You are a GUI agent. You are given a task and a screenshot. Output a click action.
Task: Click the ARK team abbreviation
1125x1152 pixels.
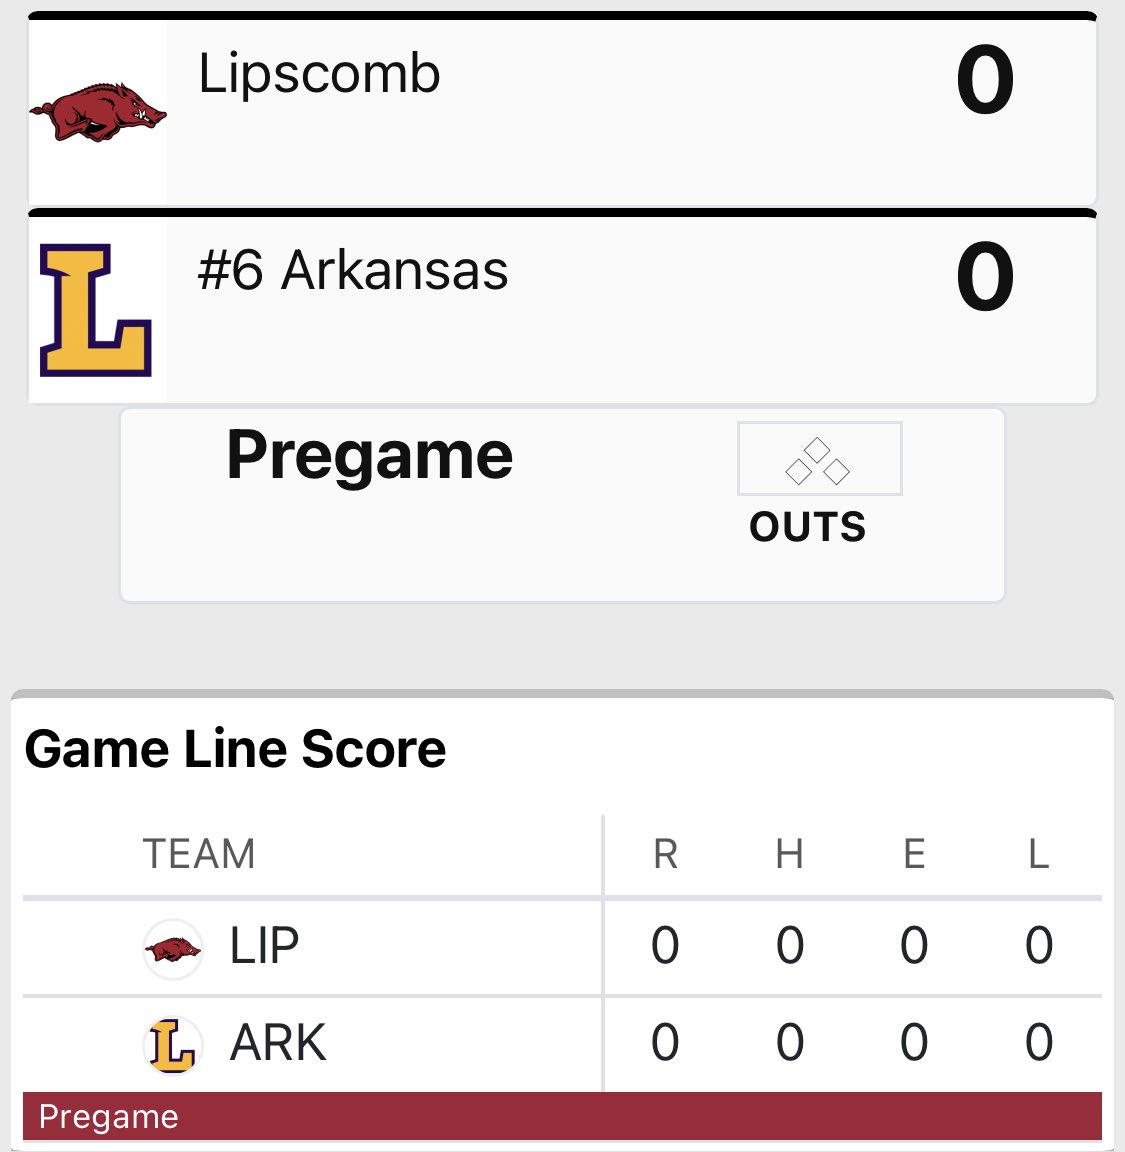click(x=278, y=1043)
